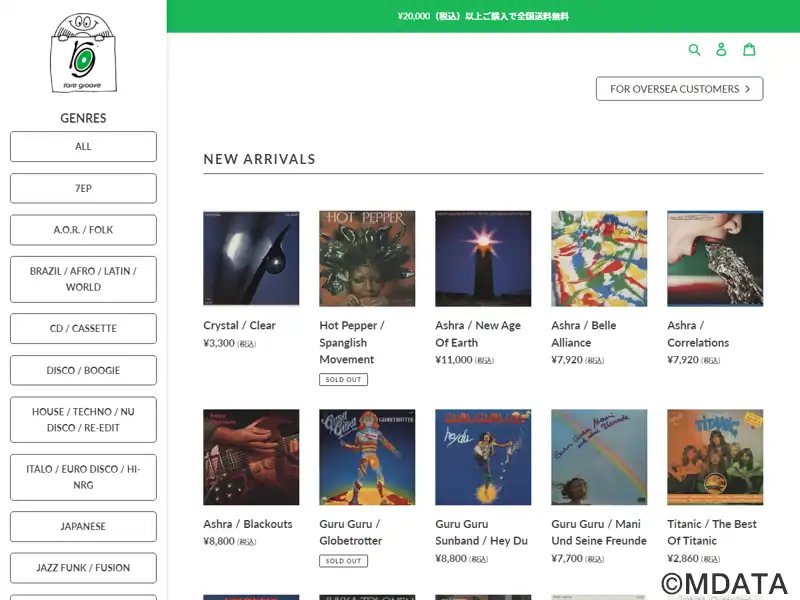Select the ALL genre

[83, 146]
